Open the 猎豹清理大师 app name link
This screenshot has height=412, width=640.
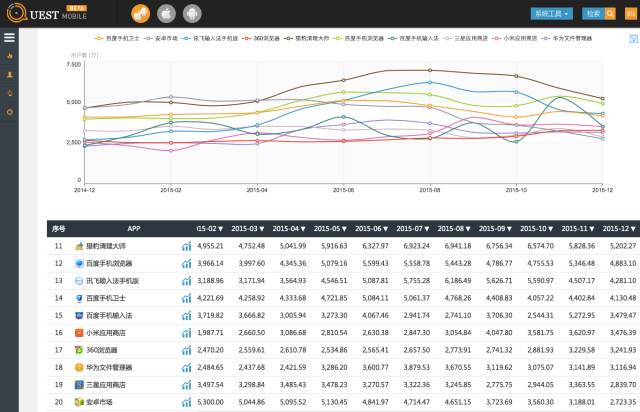(106, 246)
